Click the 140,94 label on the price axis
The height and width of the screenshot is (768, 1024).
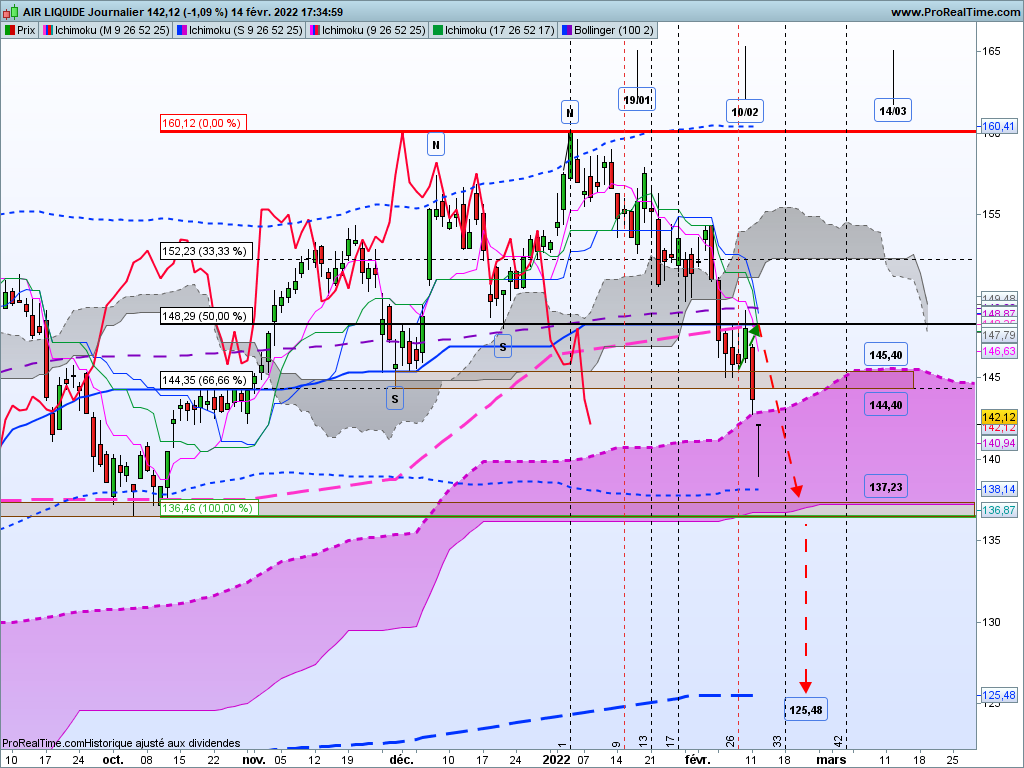(999, 443)
